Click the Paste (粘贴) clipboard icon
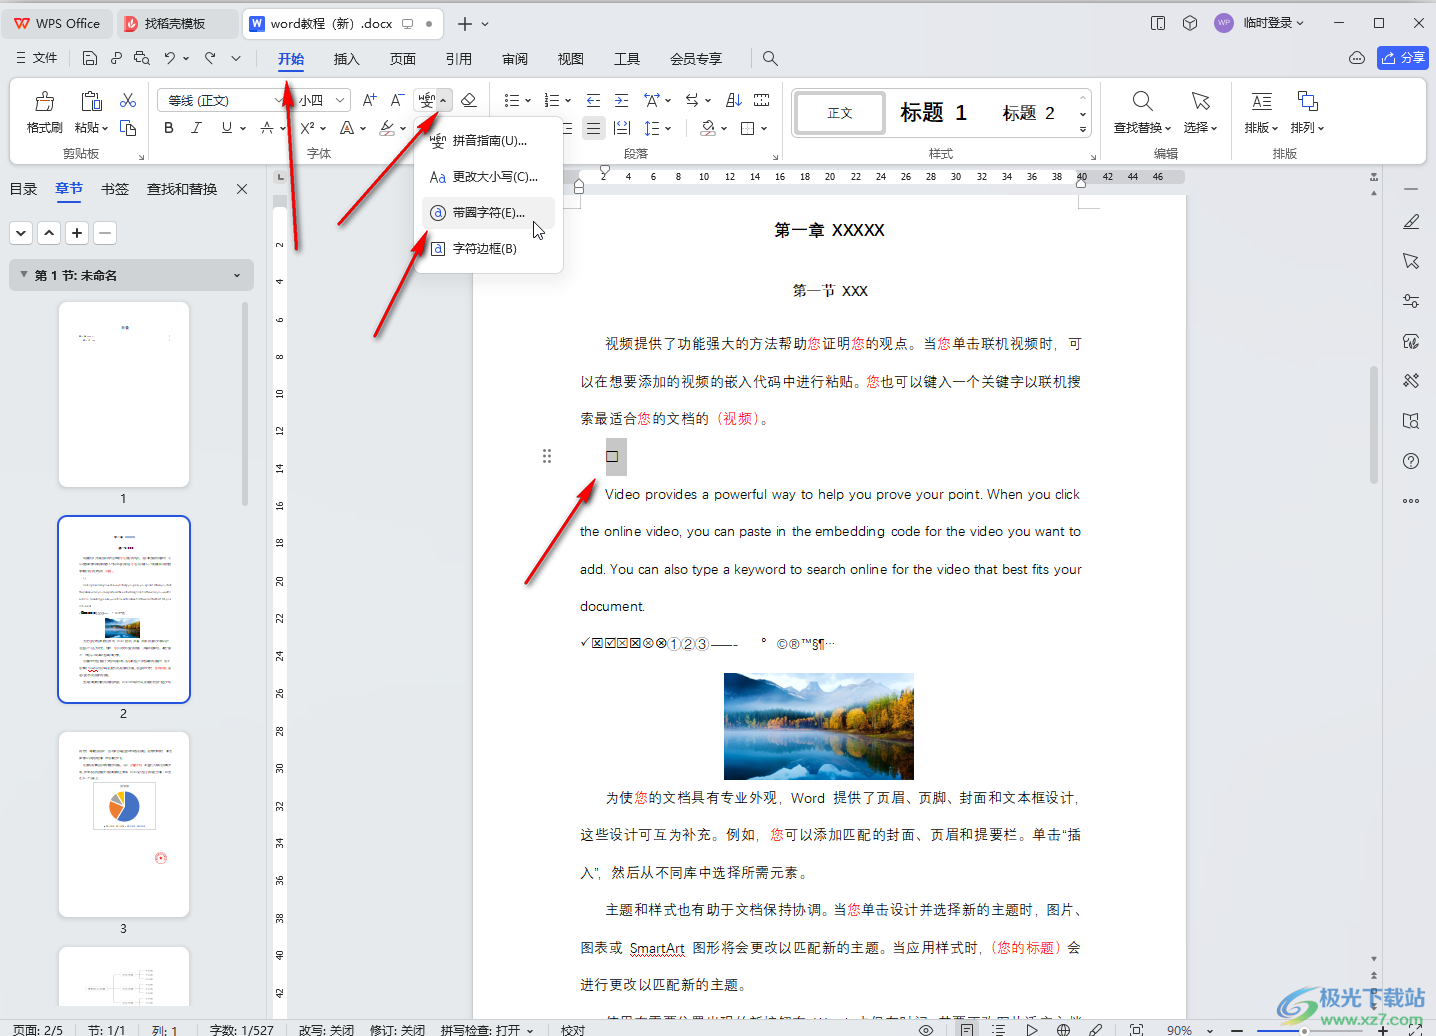 (91, 101)
